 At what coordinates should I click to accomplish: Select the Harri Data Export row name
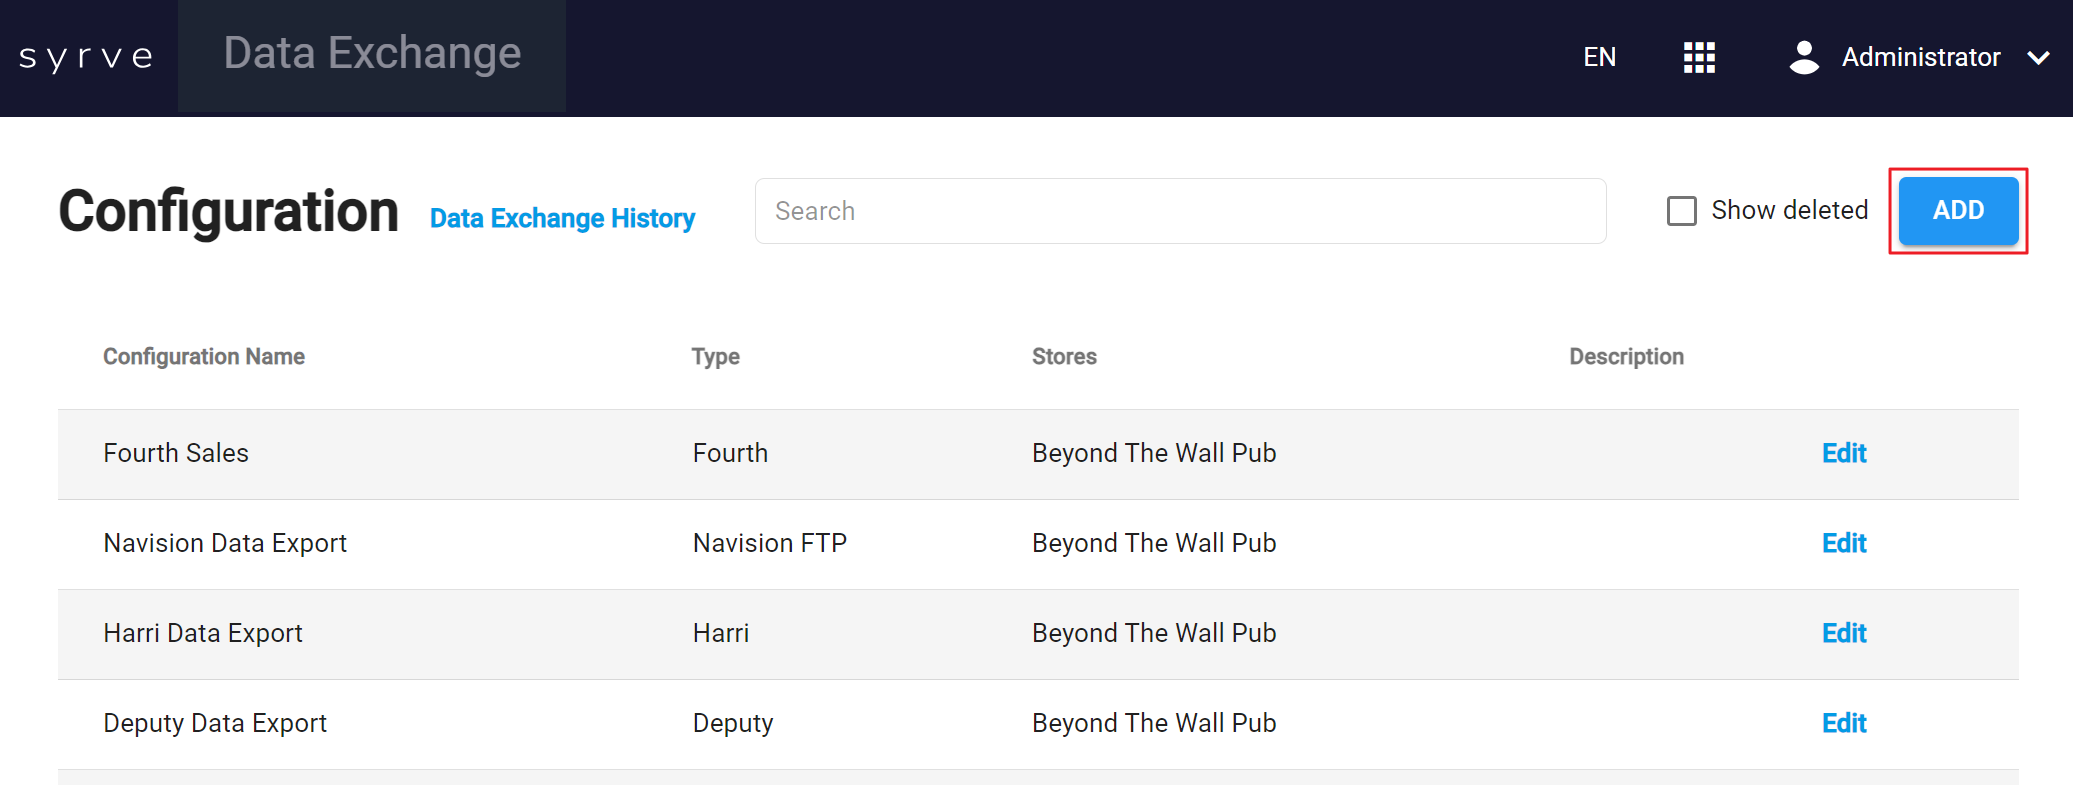[203, 633]
